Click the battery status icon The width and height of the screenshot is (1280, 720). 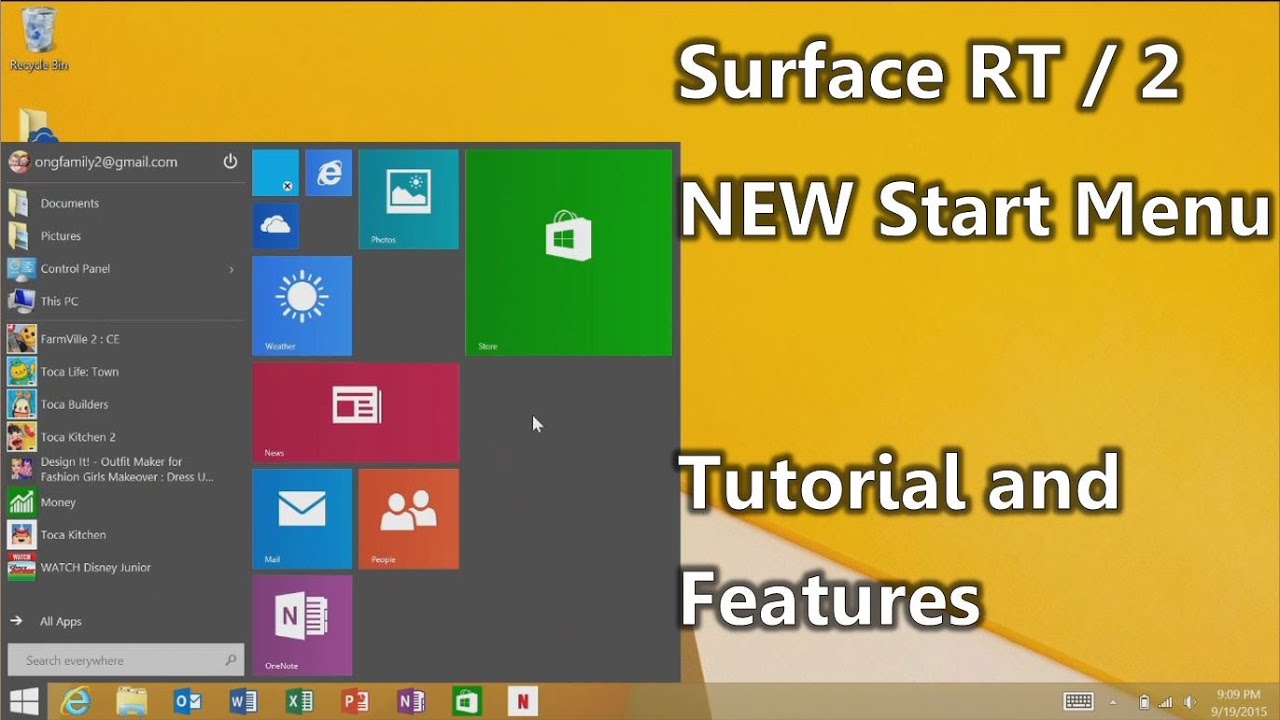[1144, 702]
